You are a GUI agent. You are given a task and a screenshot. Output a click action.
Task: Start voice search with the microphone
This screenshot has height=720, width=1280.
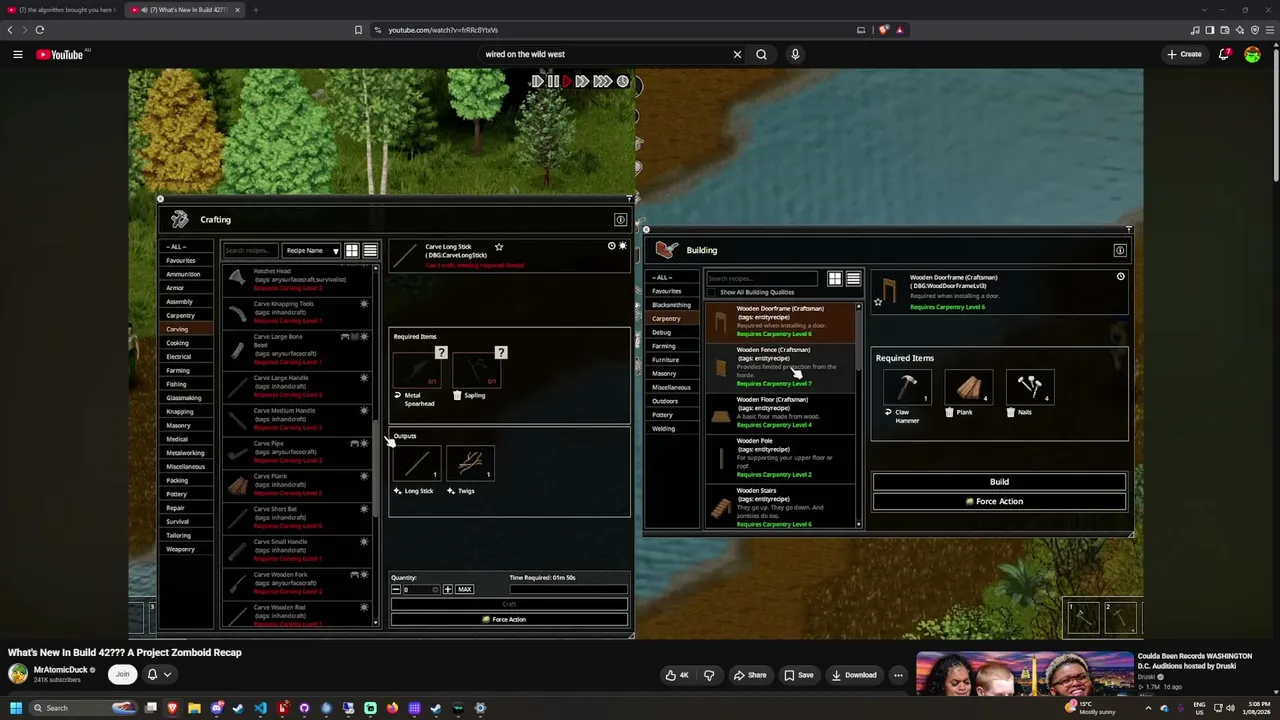[795, 55]
